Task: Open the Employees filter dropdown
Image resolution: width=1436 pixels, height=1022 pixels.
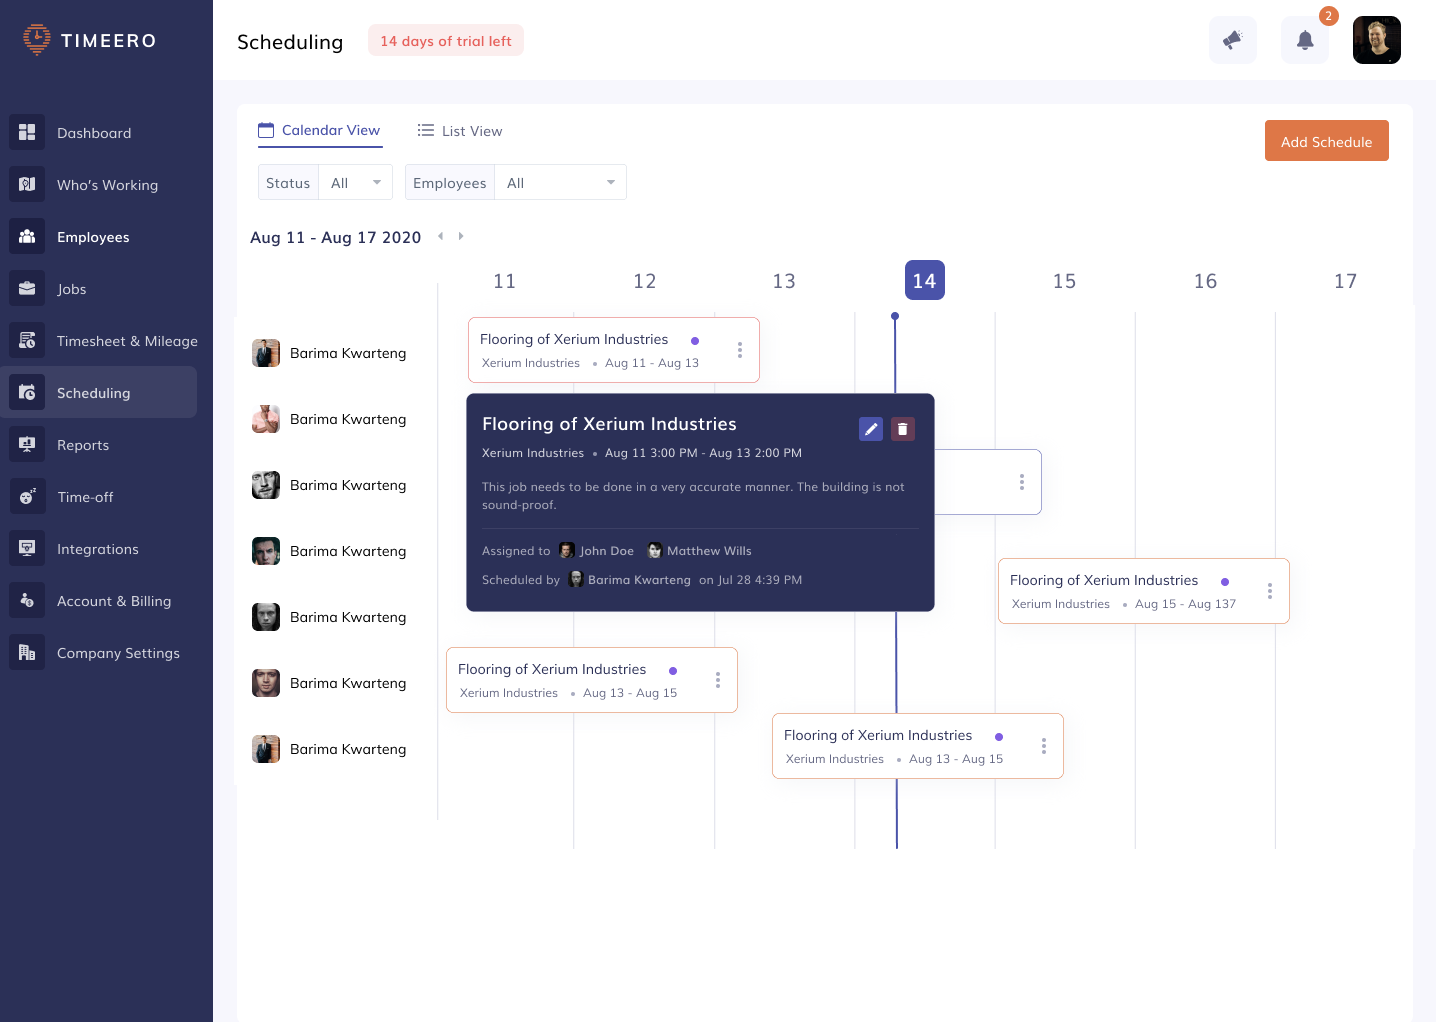Action: pos(560,182)
